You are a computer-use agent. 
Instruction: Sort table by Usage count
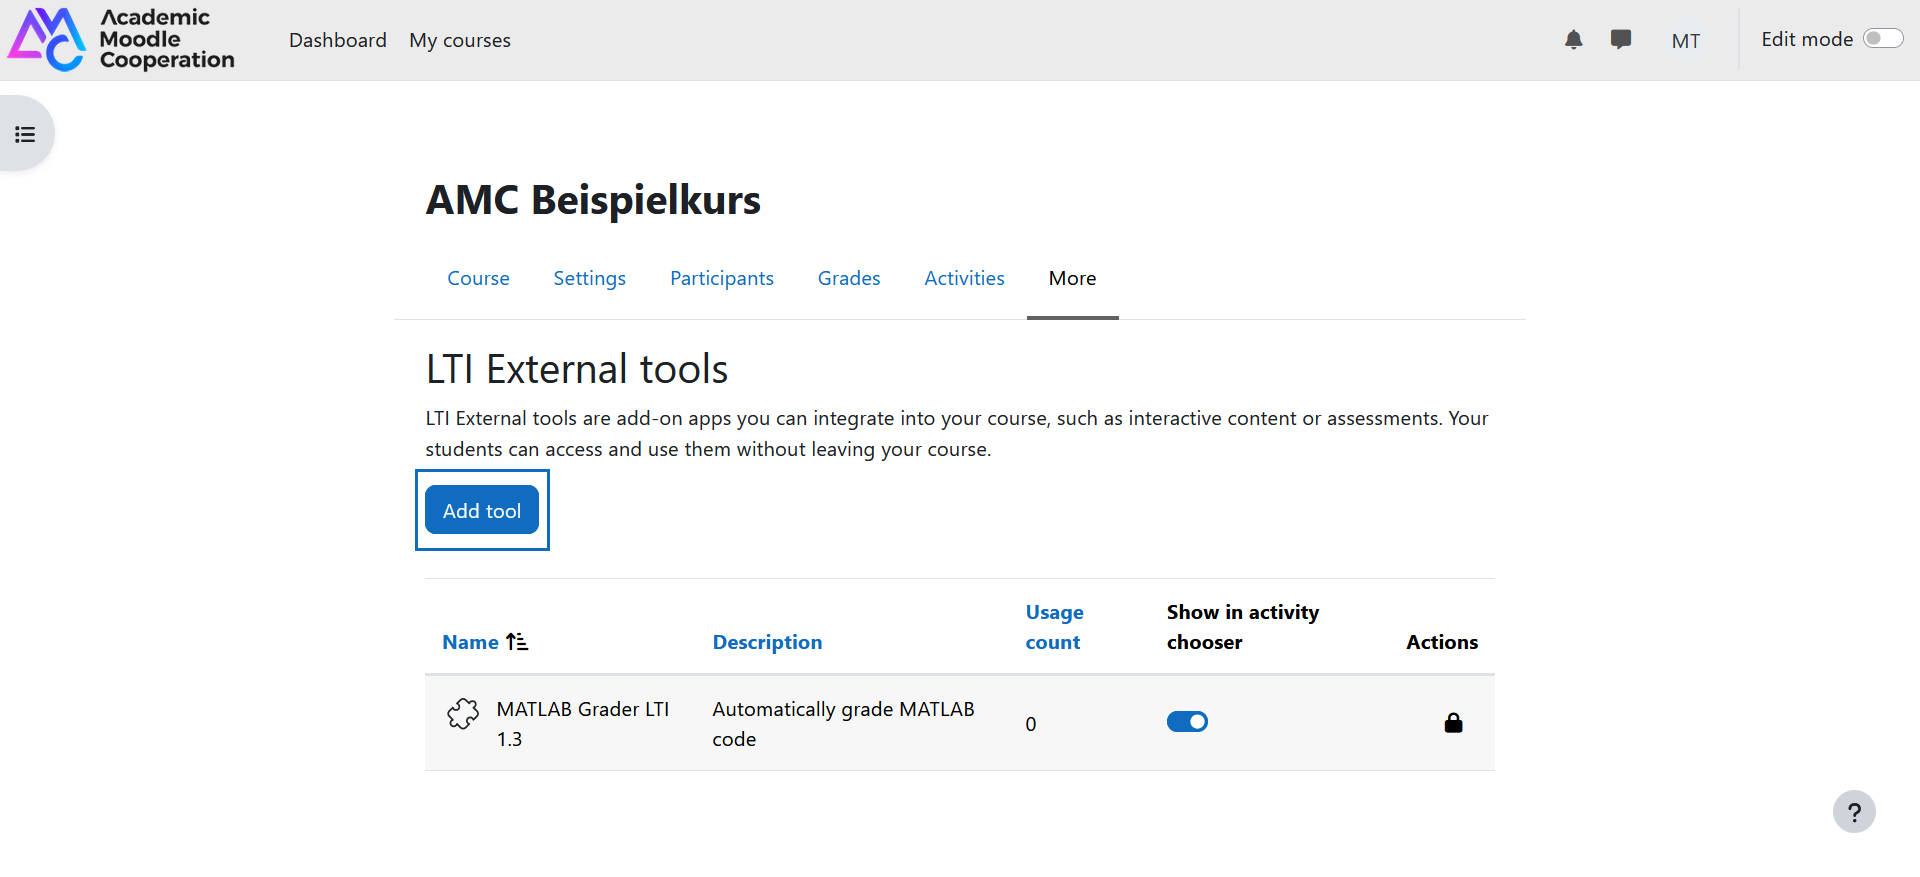(1054, 627)
